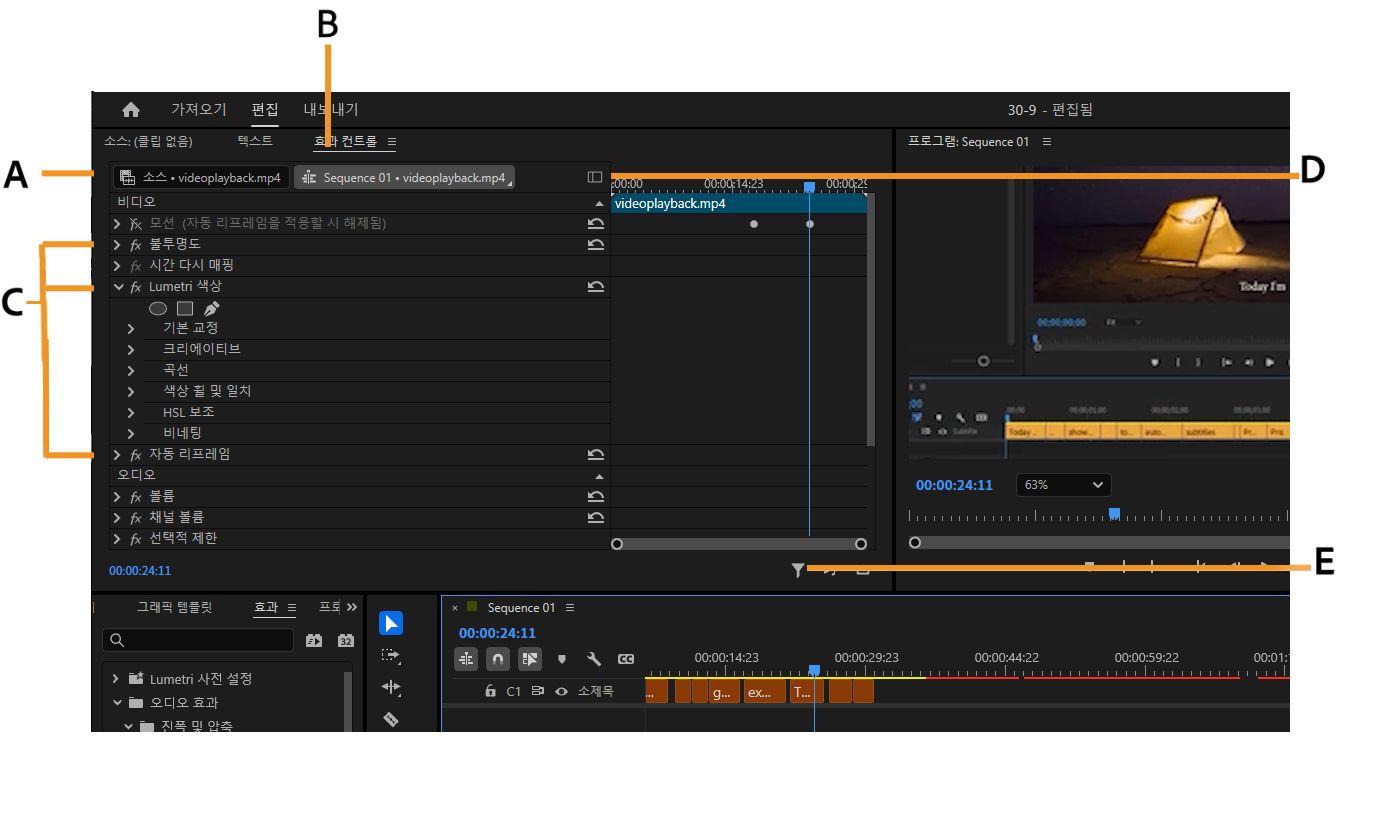
Task: Open the Sequence 01 timeline panel menu
Action: pyautogui.click(x=570, y=608)
